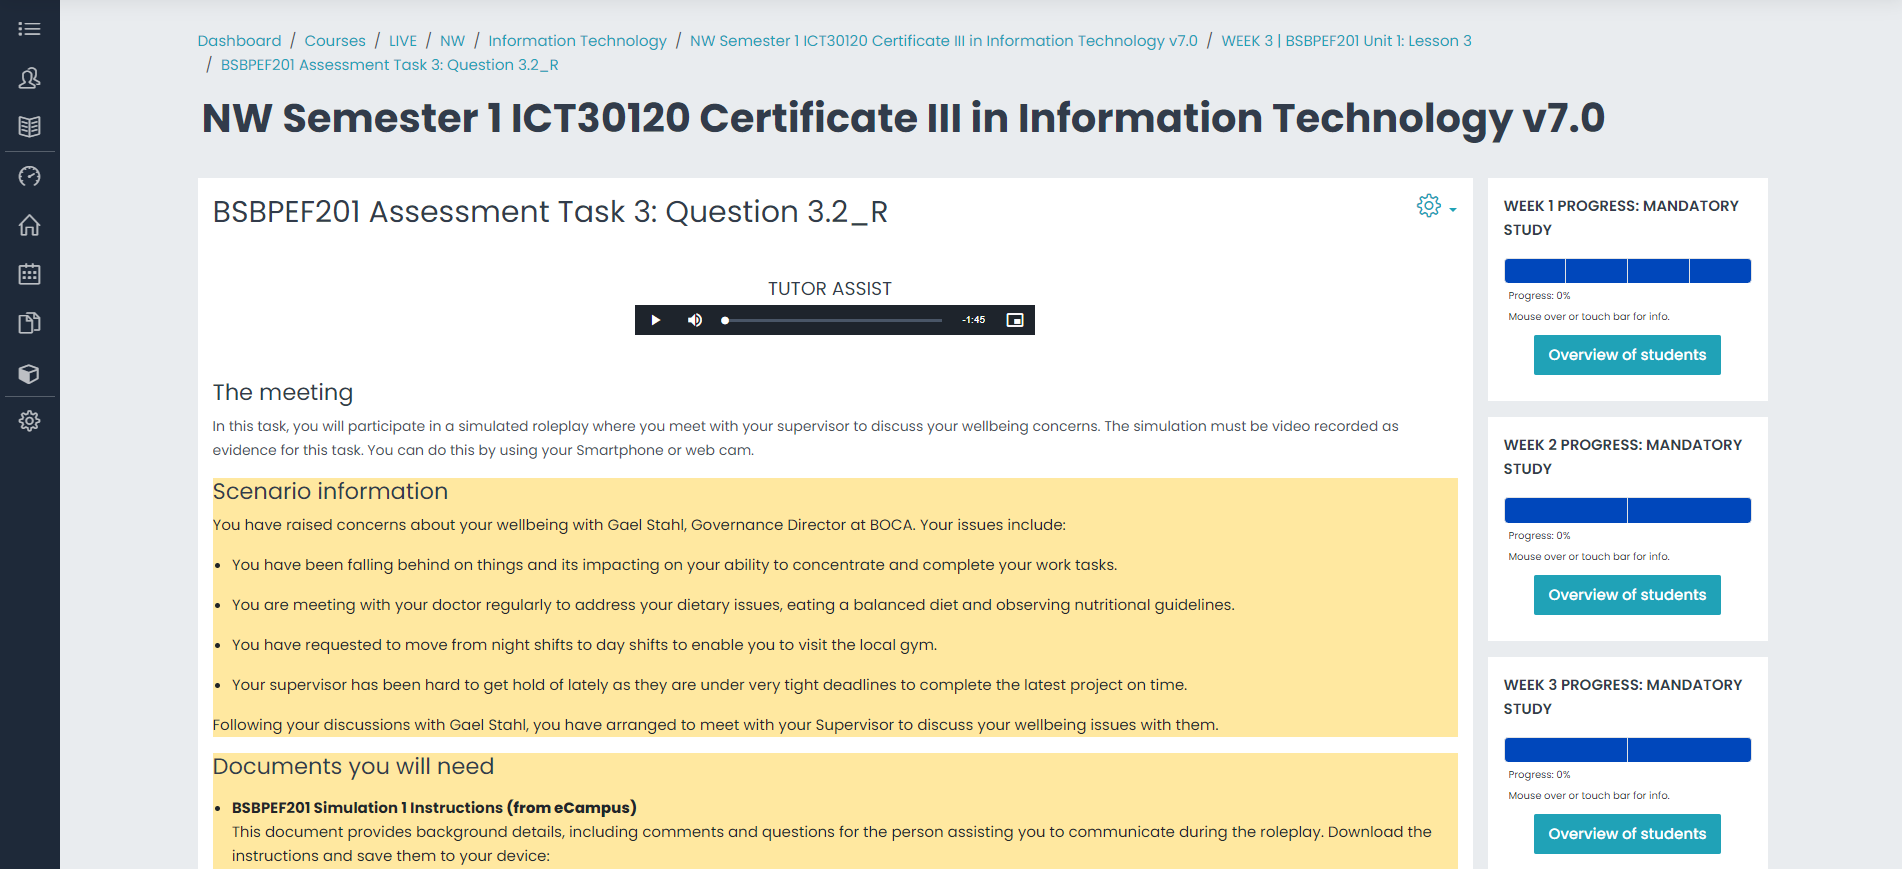Seek on the Tutor Assist progress slider
Viewport: 1902px width, 869px height.
coord(832,320)
